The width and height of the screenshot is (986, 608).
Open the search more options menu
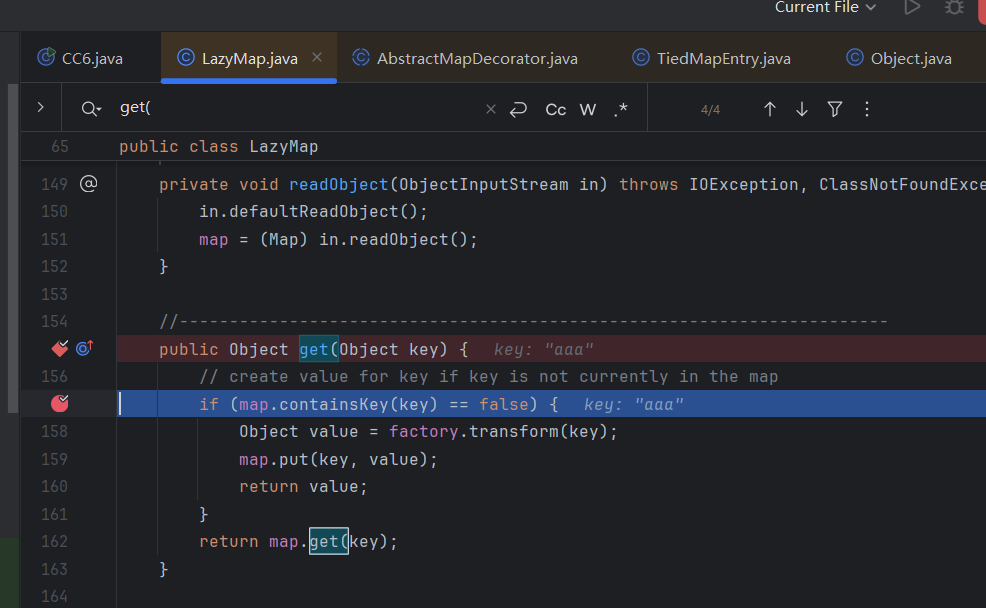pyautogui.click(x=867, y=109)
